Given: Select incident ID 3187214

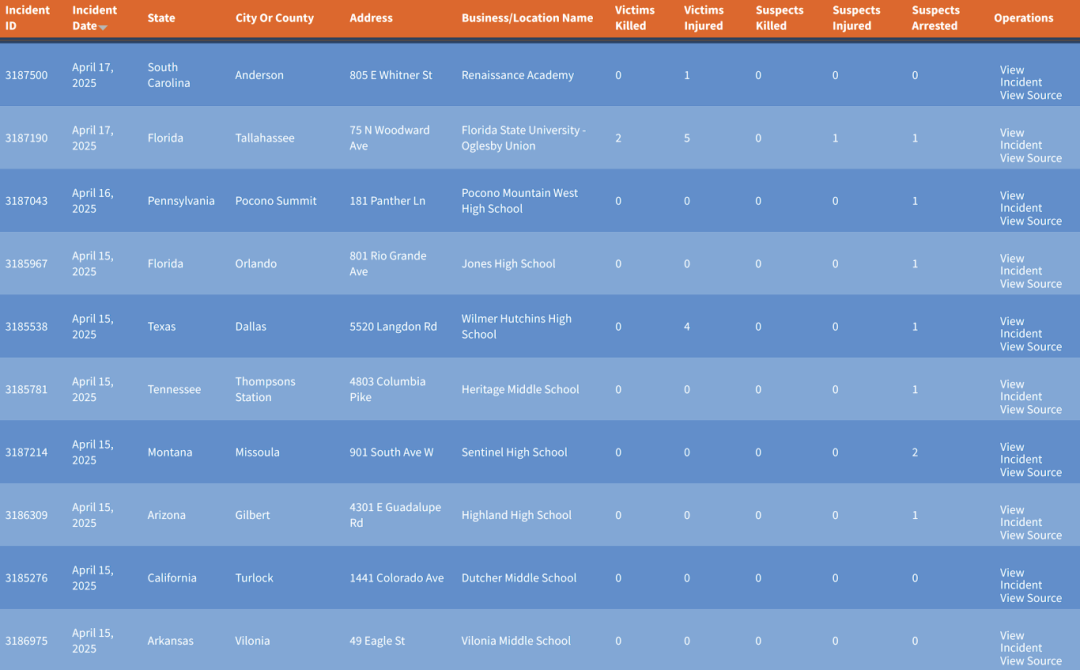Looking at the screenshot, I should (26, 452).
